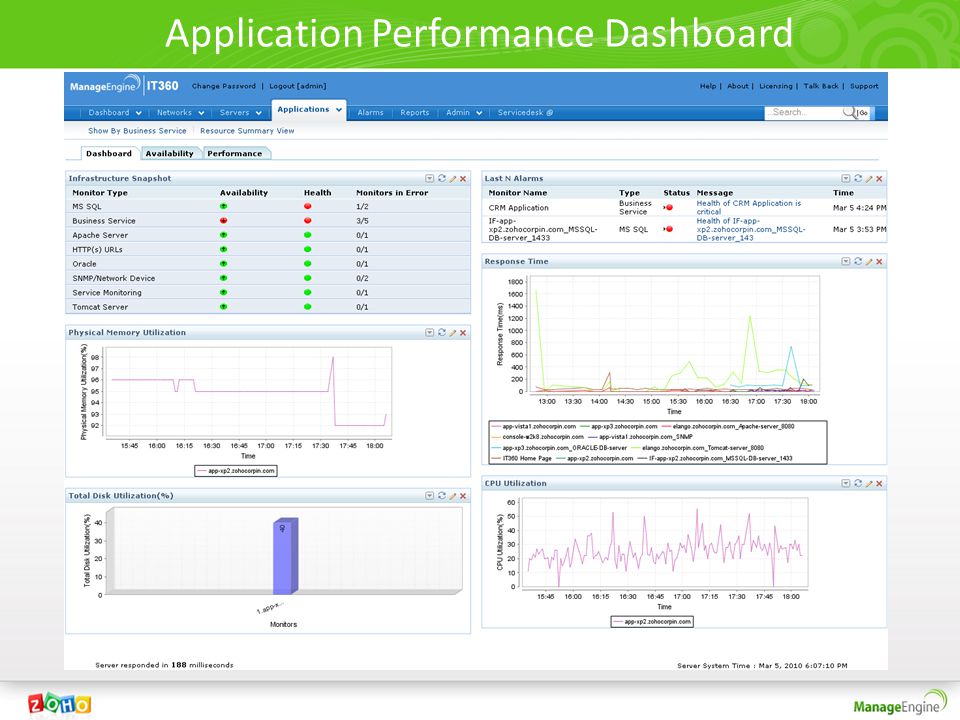Click the ManageEngine IT360 logo
Viewport: 960px width, 720px height.
click(x=124, y=86)
